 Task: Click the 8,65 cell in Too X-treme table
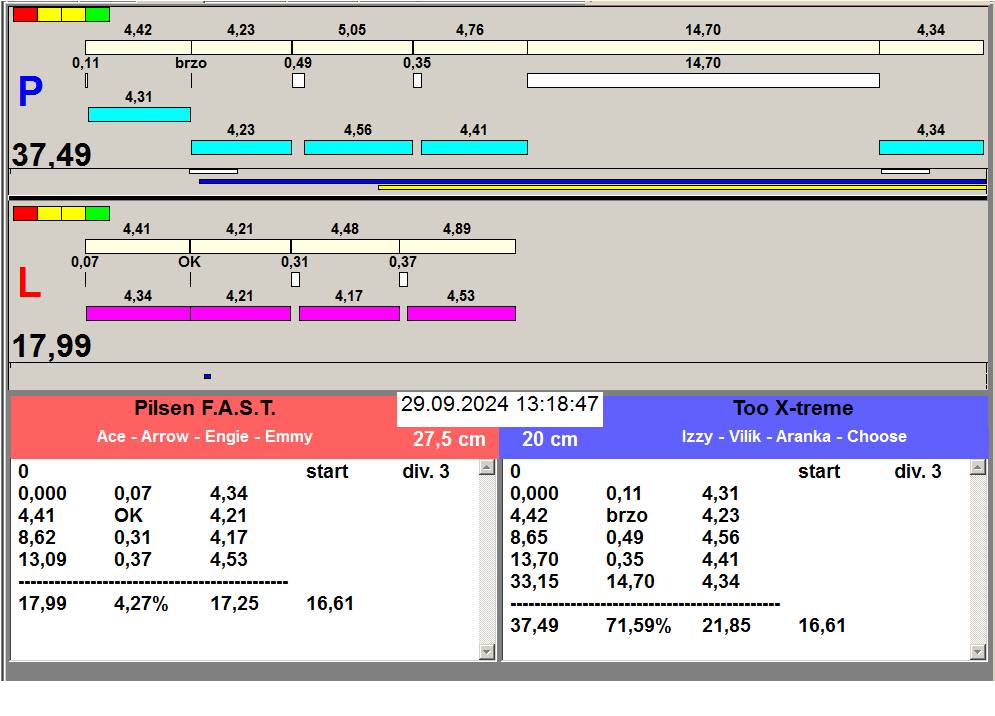(529, 538)
